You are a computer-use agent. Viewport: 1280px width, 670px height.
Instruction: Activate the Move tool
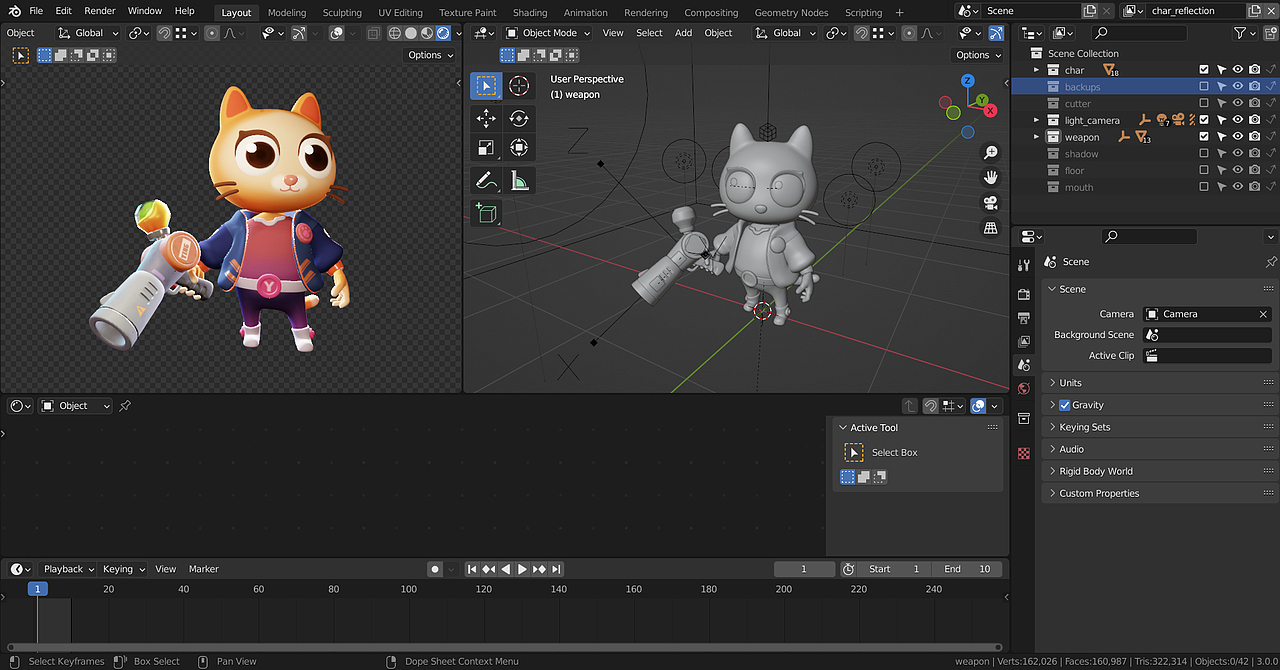[x=486, y=119]
